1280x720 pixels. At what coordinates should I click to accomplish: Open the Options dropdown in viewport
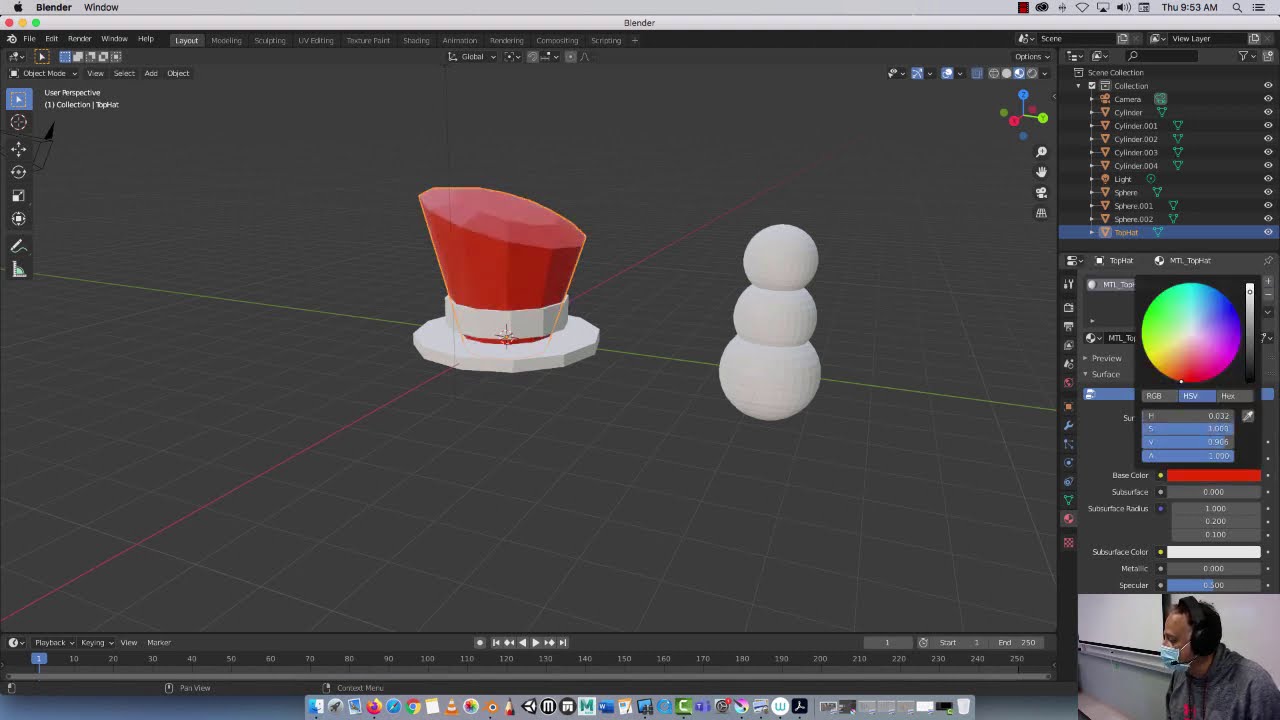1032,56
